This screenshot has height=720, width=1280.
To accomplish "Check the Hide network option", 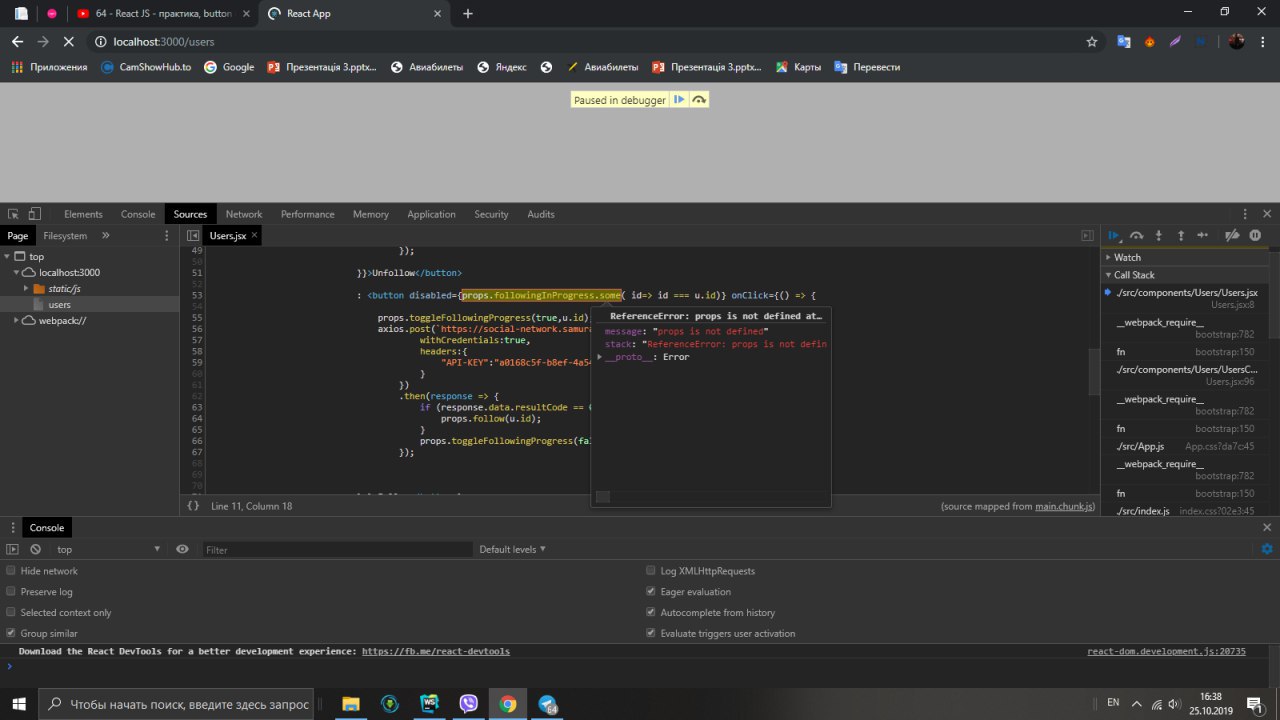I will 11,571.
